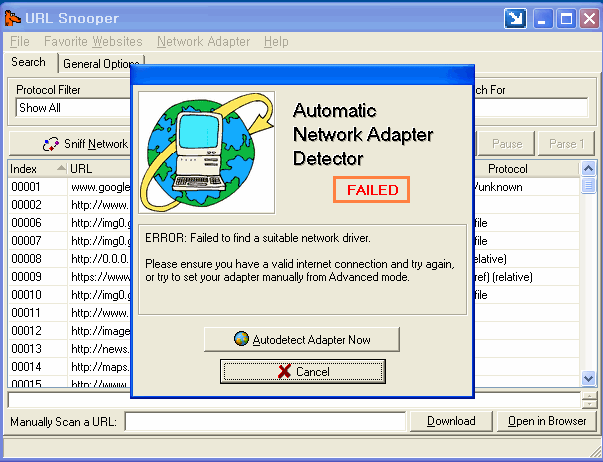Click the Parse 1 button
603x462 pixels.
click(566, 144)
